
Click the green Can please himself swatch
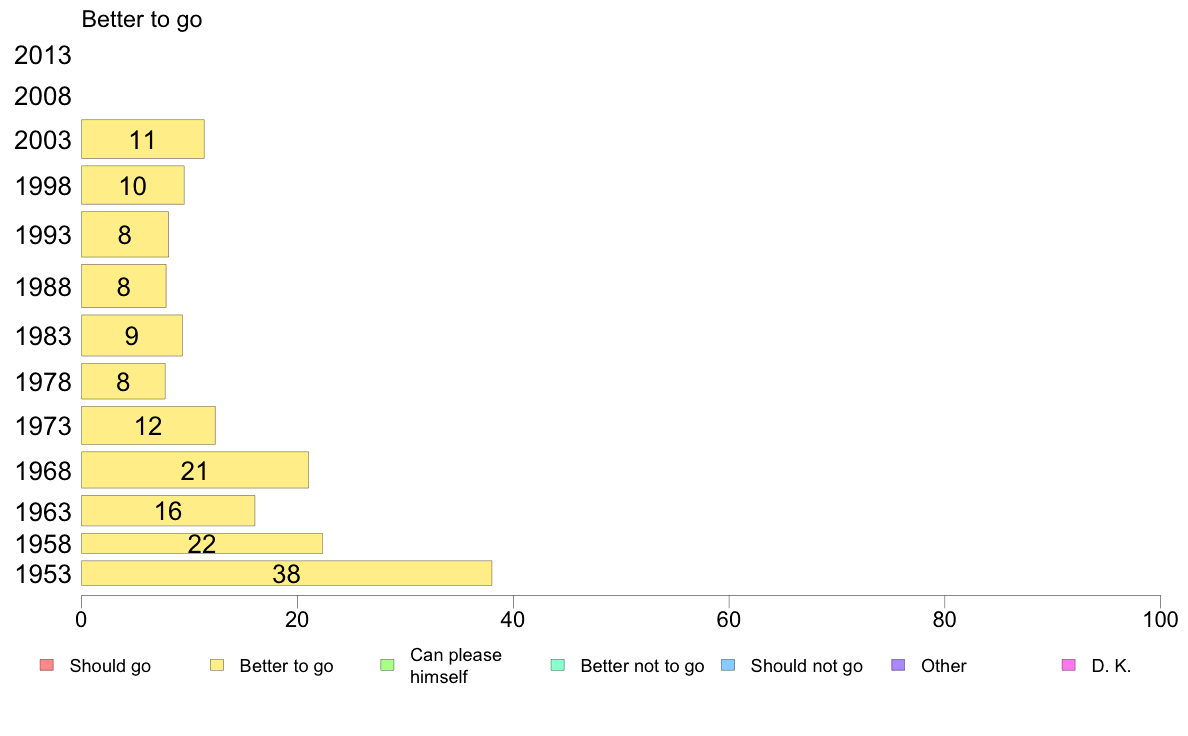pyautogui.click(x=387, y=665)
